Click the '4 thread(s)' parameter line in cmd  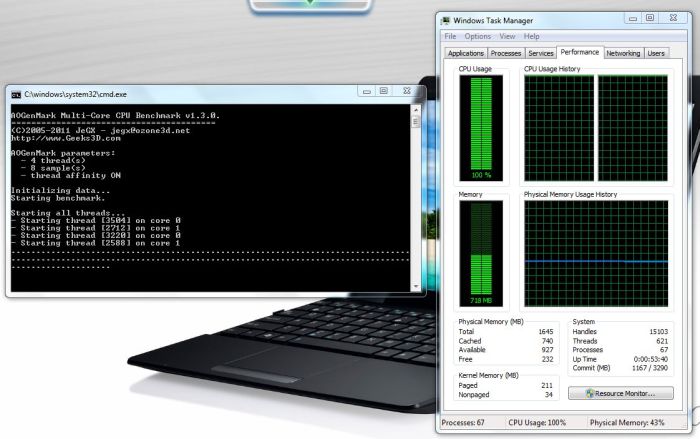coord(53,161)
